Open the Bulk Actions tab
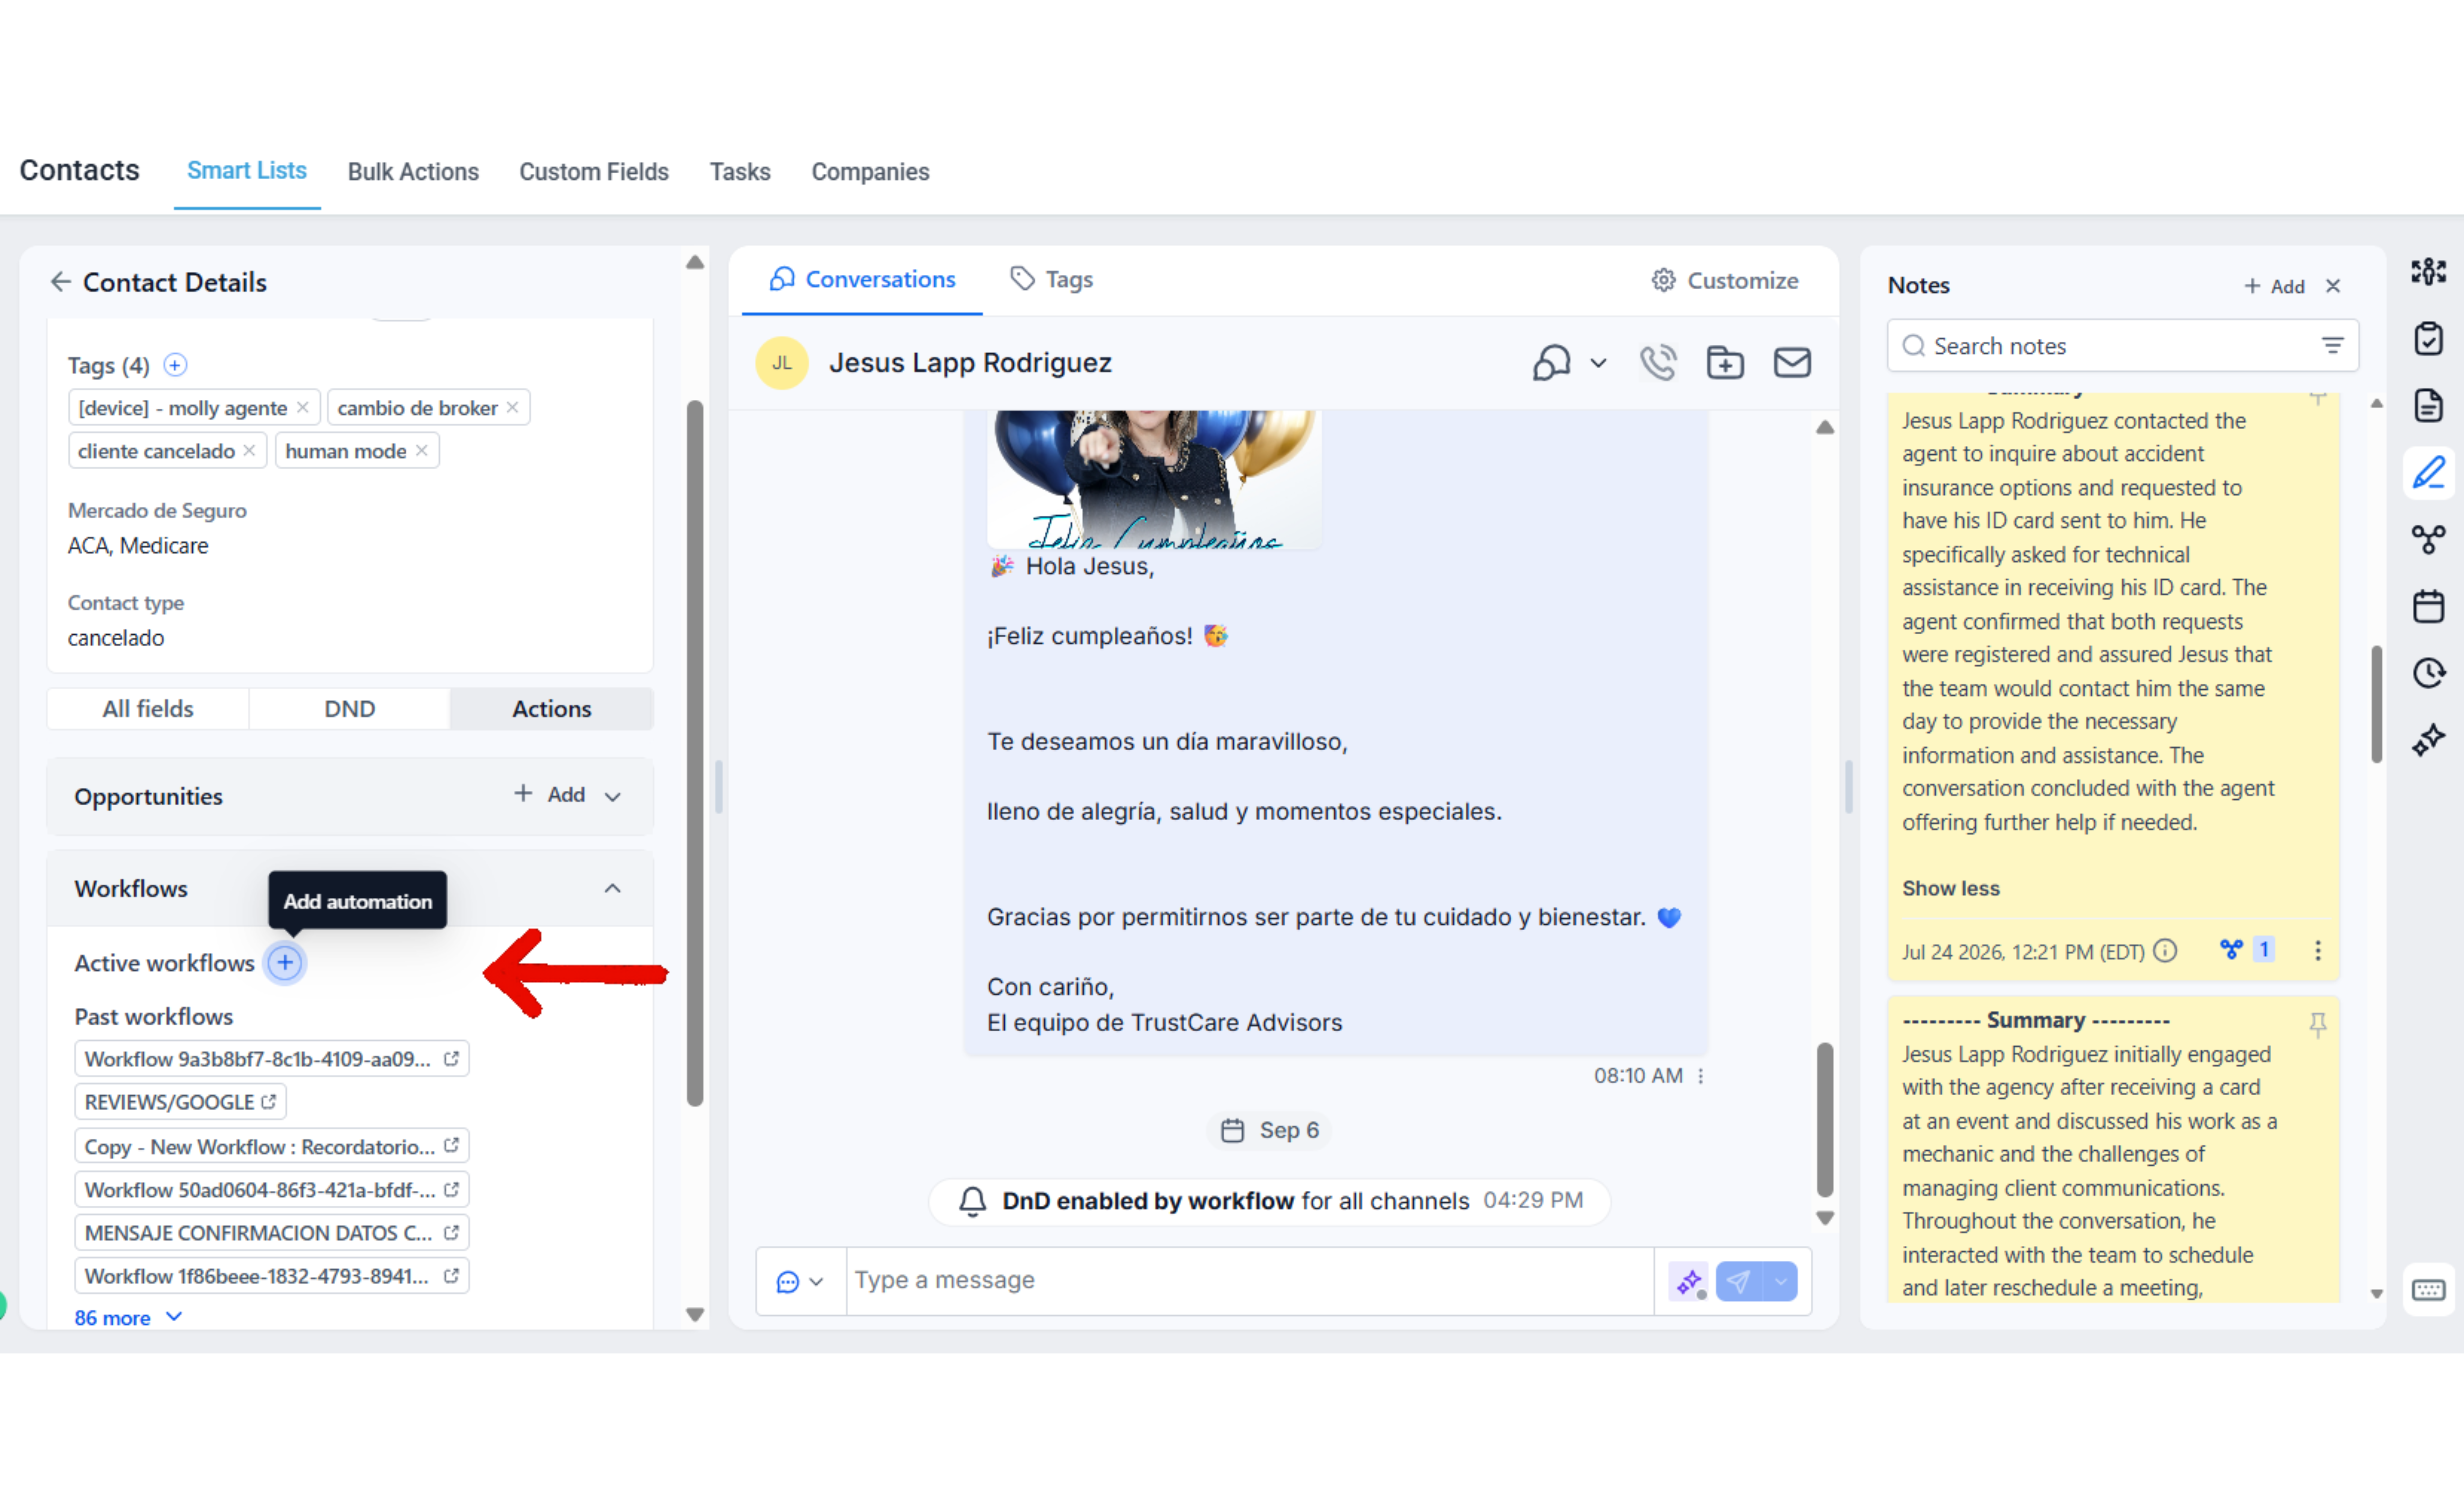The height and width of the screenshot is (1495, 2464). (x=413, y=172)
